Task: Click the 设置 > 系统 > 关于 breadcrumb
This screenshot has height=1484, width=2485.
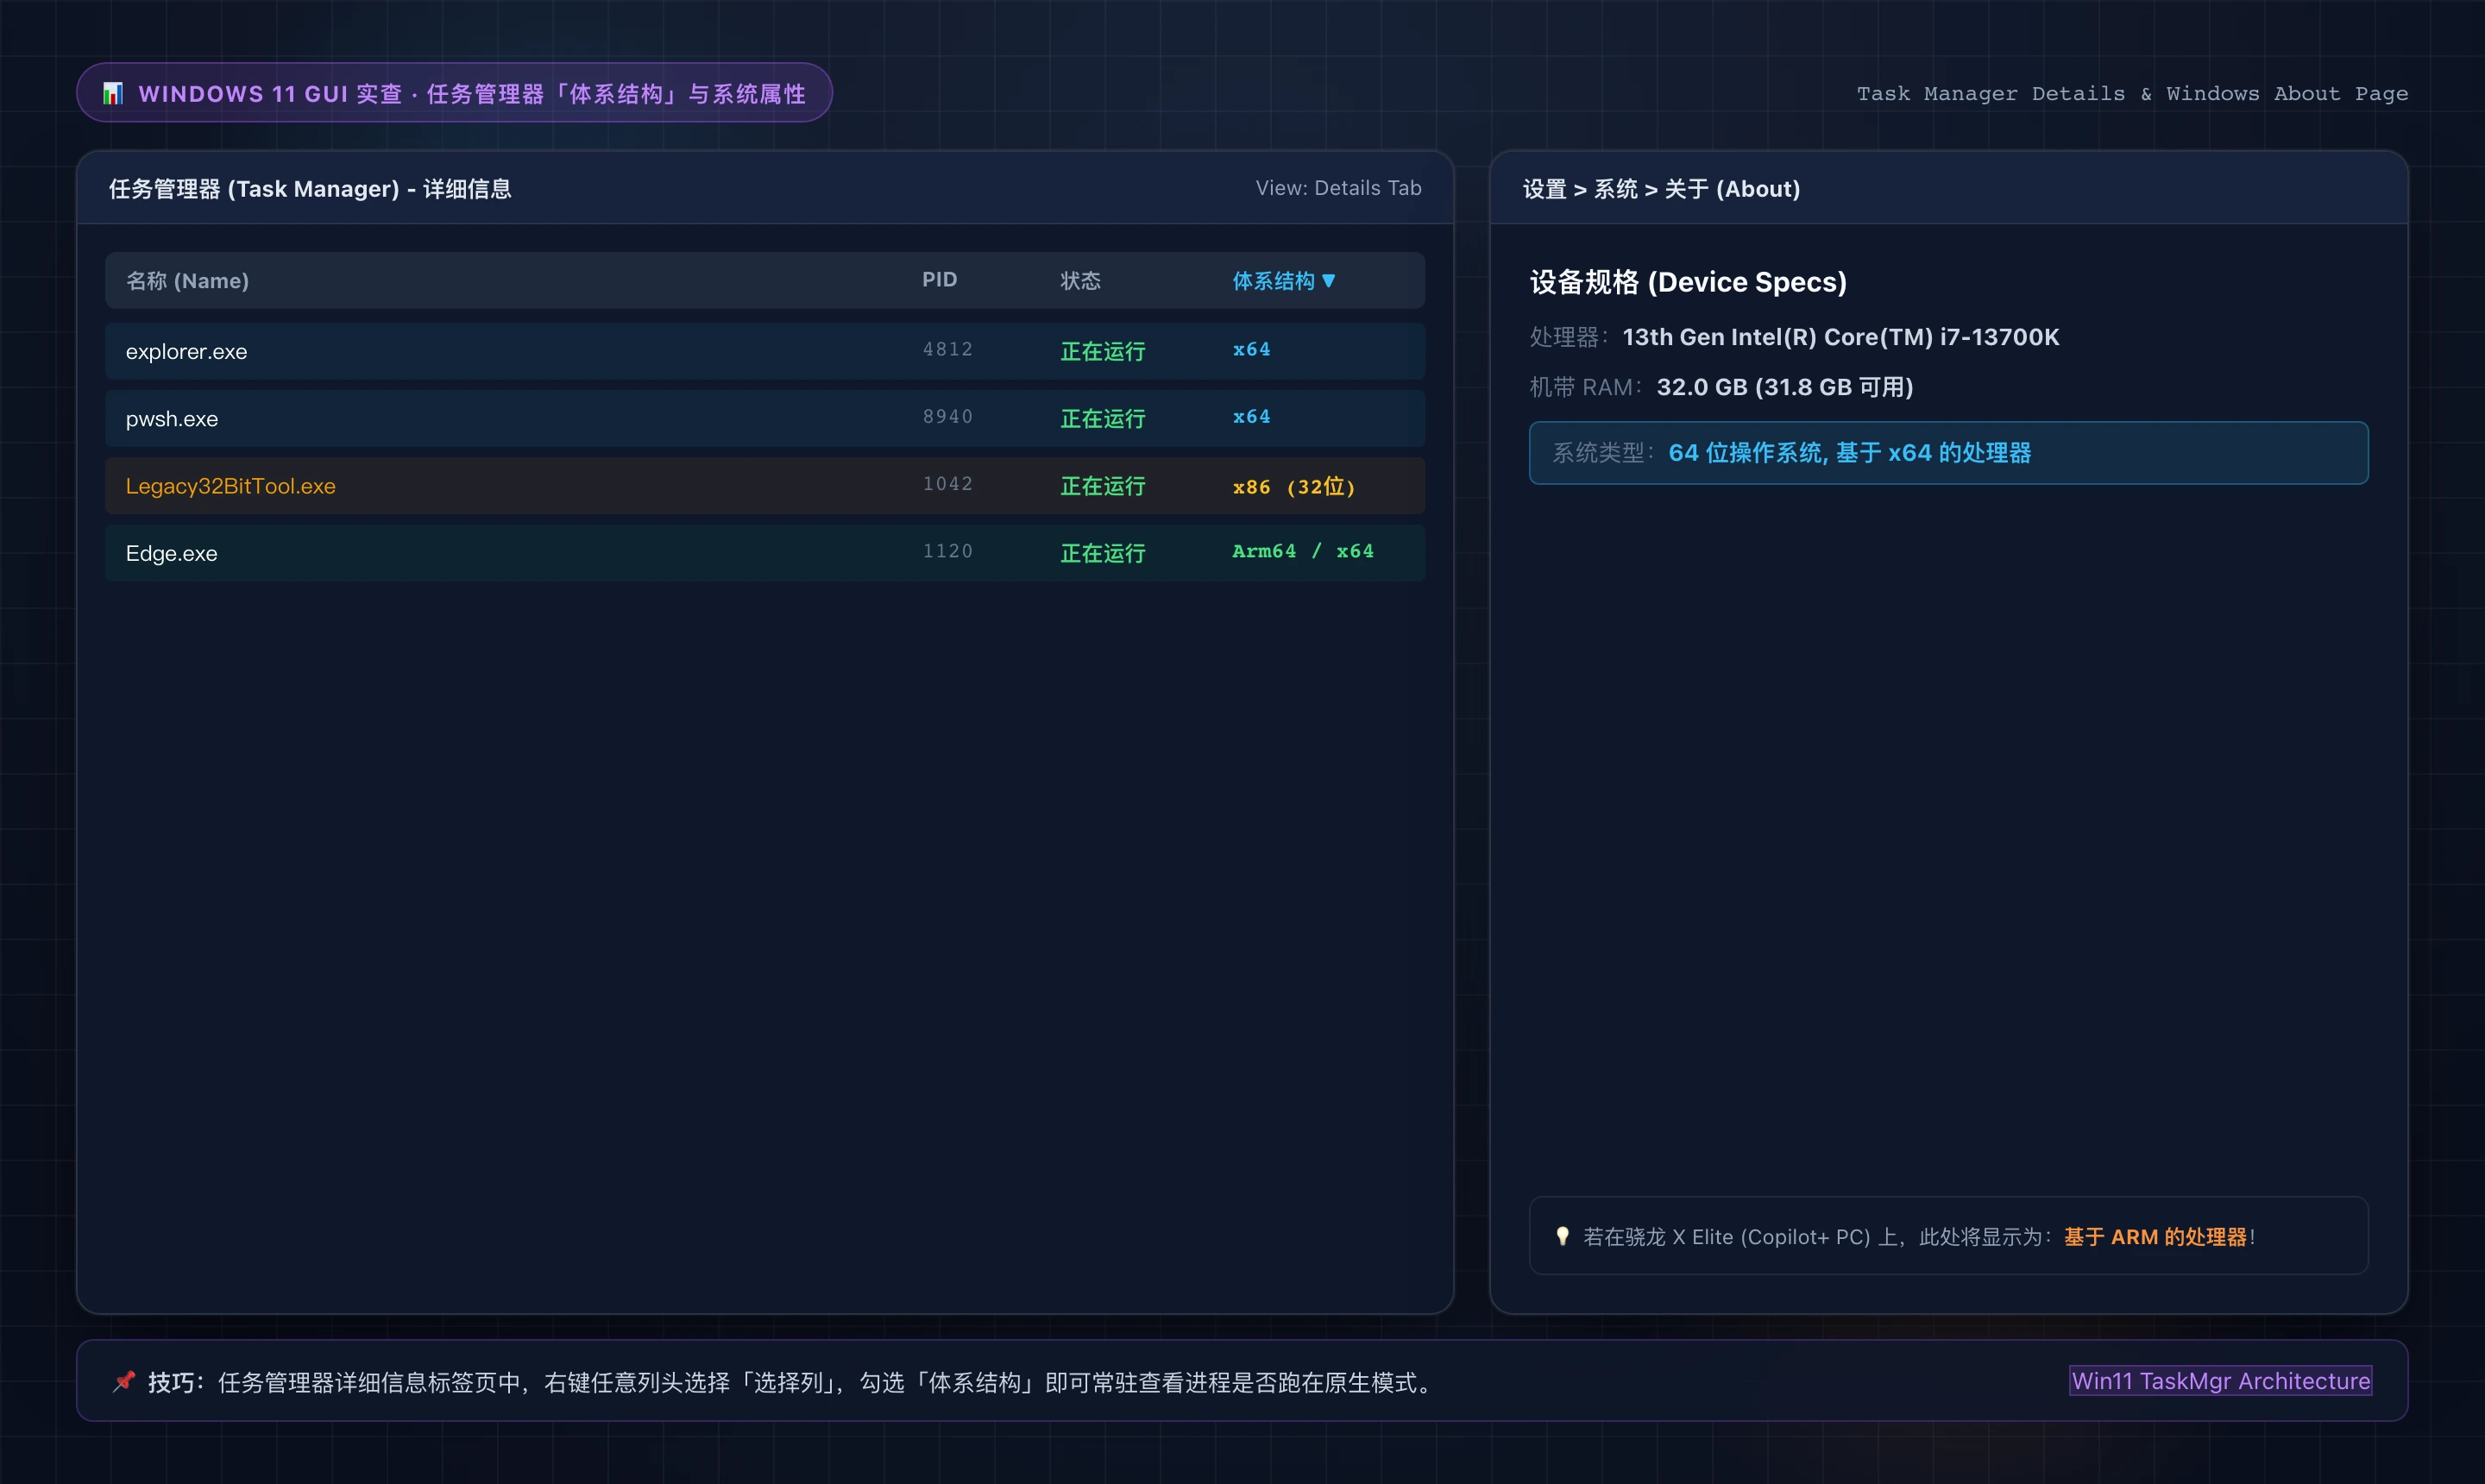Action: pyautogui.click(x=1661, y=189)
